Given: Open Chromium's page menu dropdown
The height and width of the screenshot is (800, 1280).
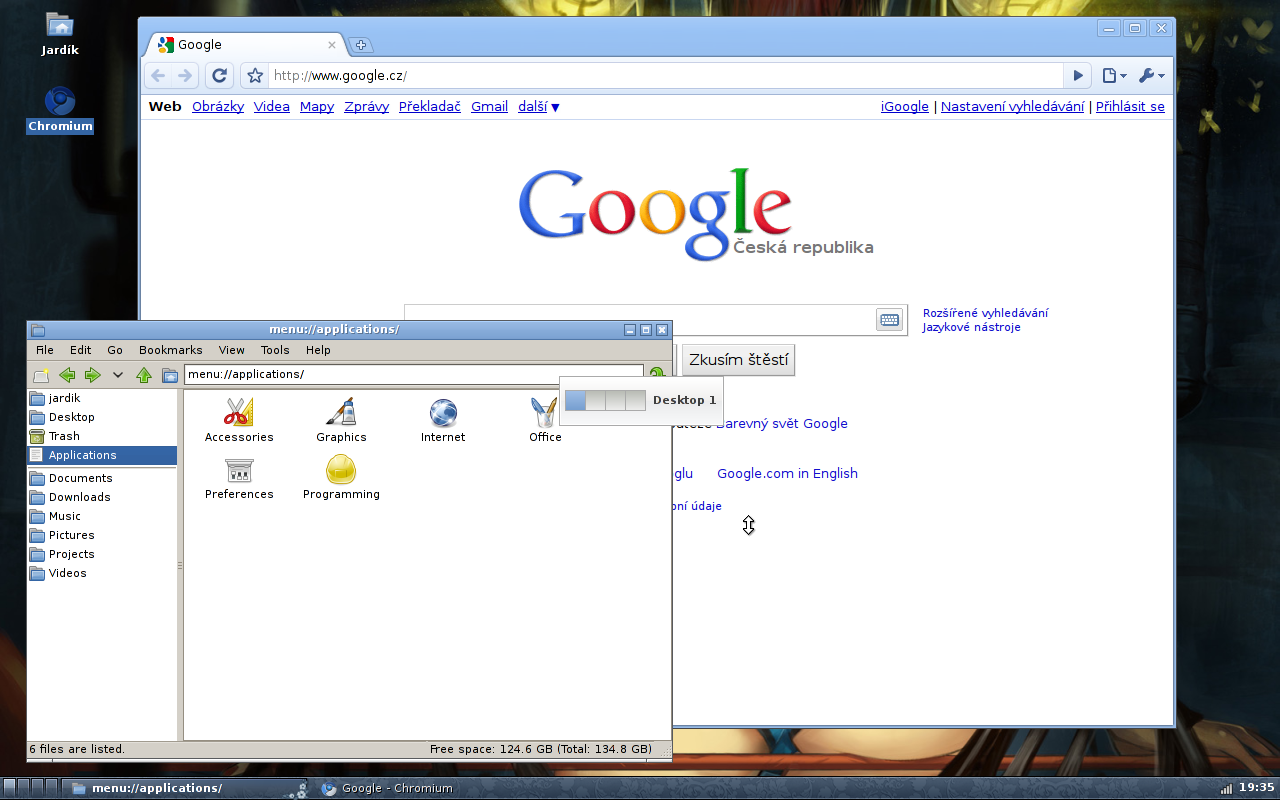Looking at the screenshot, I should [1114, 75].
